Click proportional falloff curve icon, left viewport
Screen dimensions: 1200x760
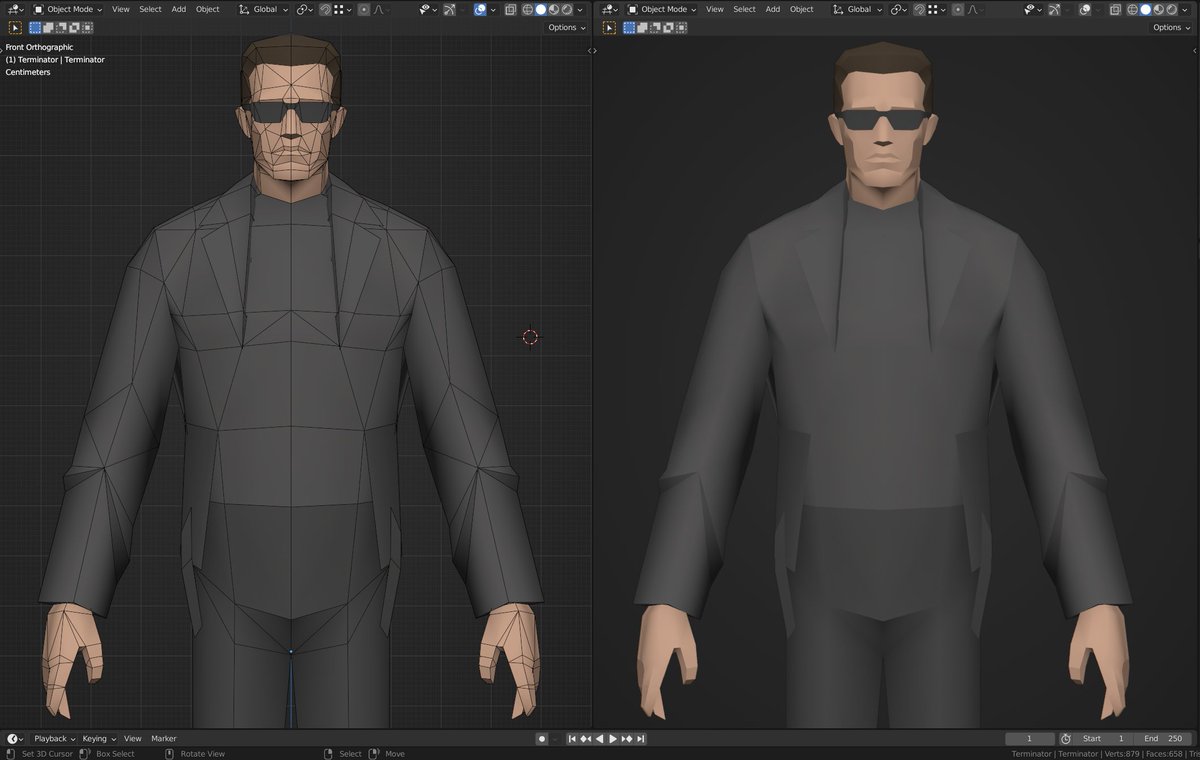380,9
